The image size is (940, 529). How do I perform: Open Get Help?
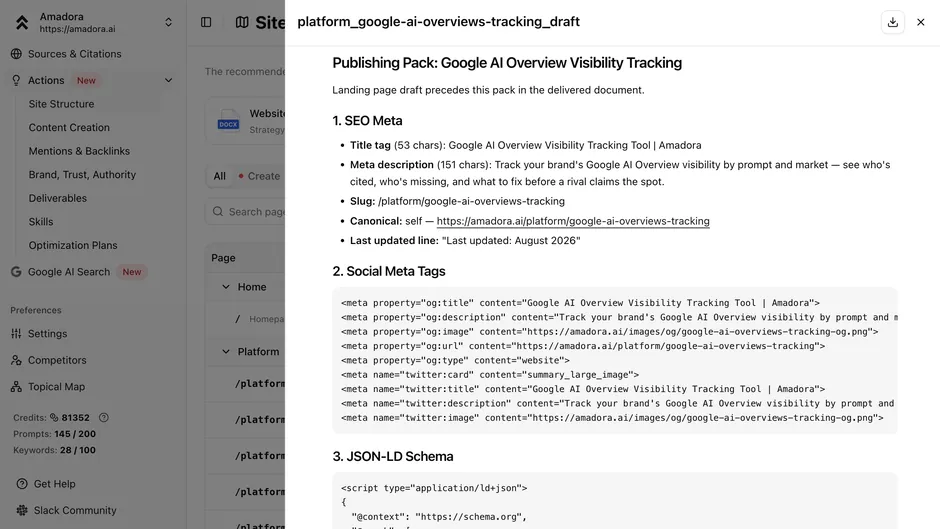coord(55,484)
